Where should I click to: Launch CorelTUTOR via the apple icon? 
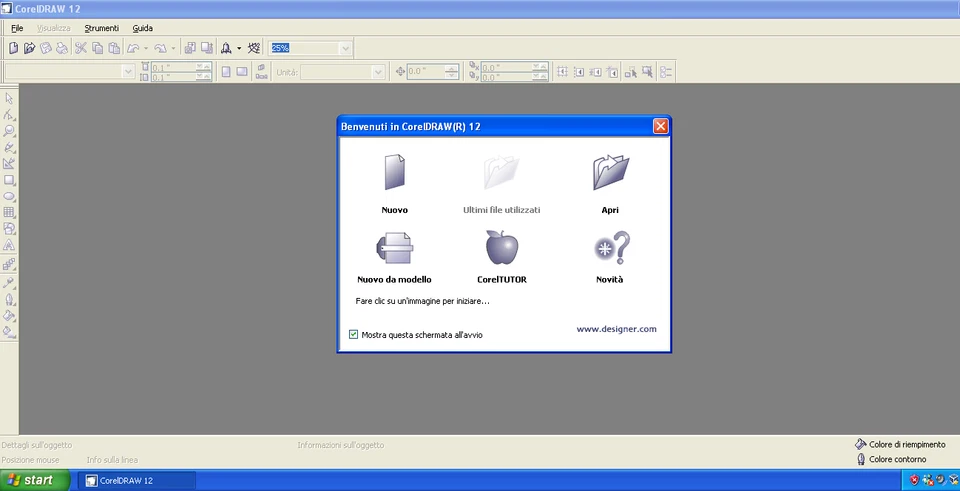502,247
